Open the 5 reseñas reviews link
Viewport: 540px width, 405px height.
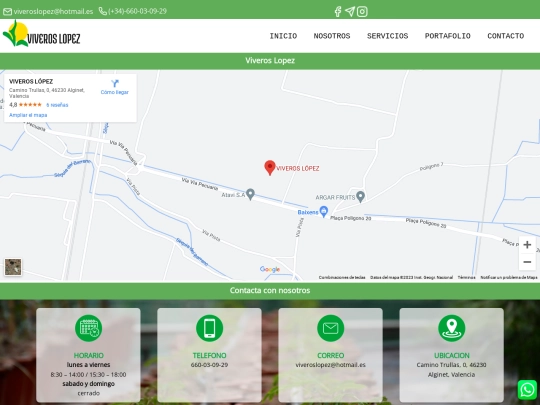click(57, 105)
